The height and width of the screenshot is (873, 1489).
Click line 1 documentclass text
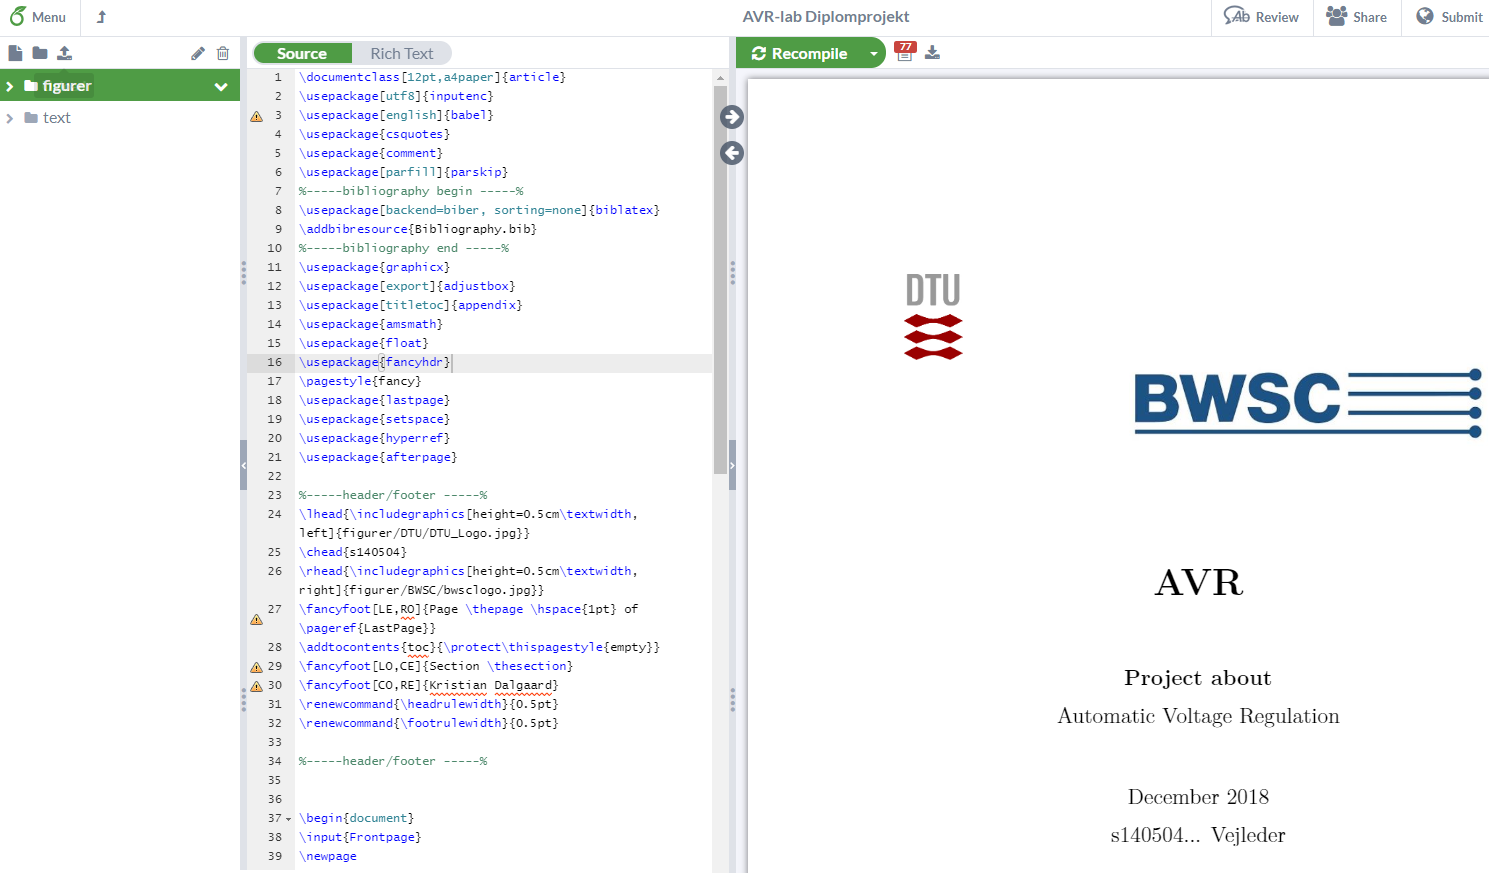pos(432,77)
